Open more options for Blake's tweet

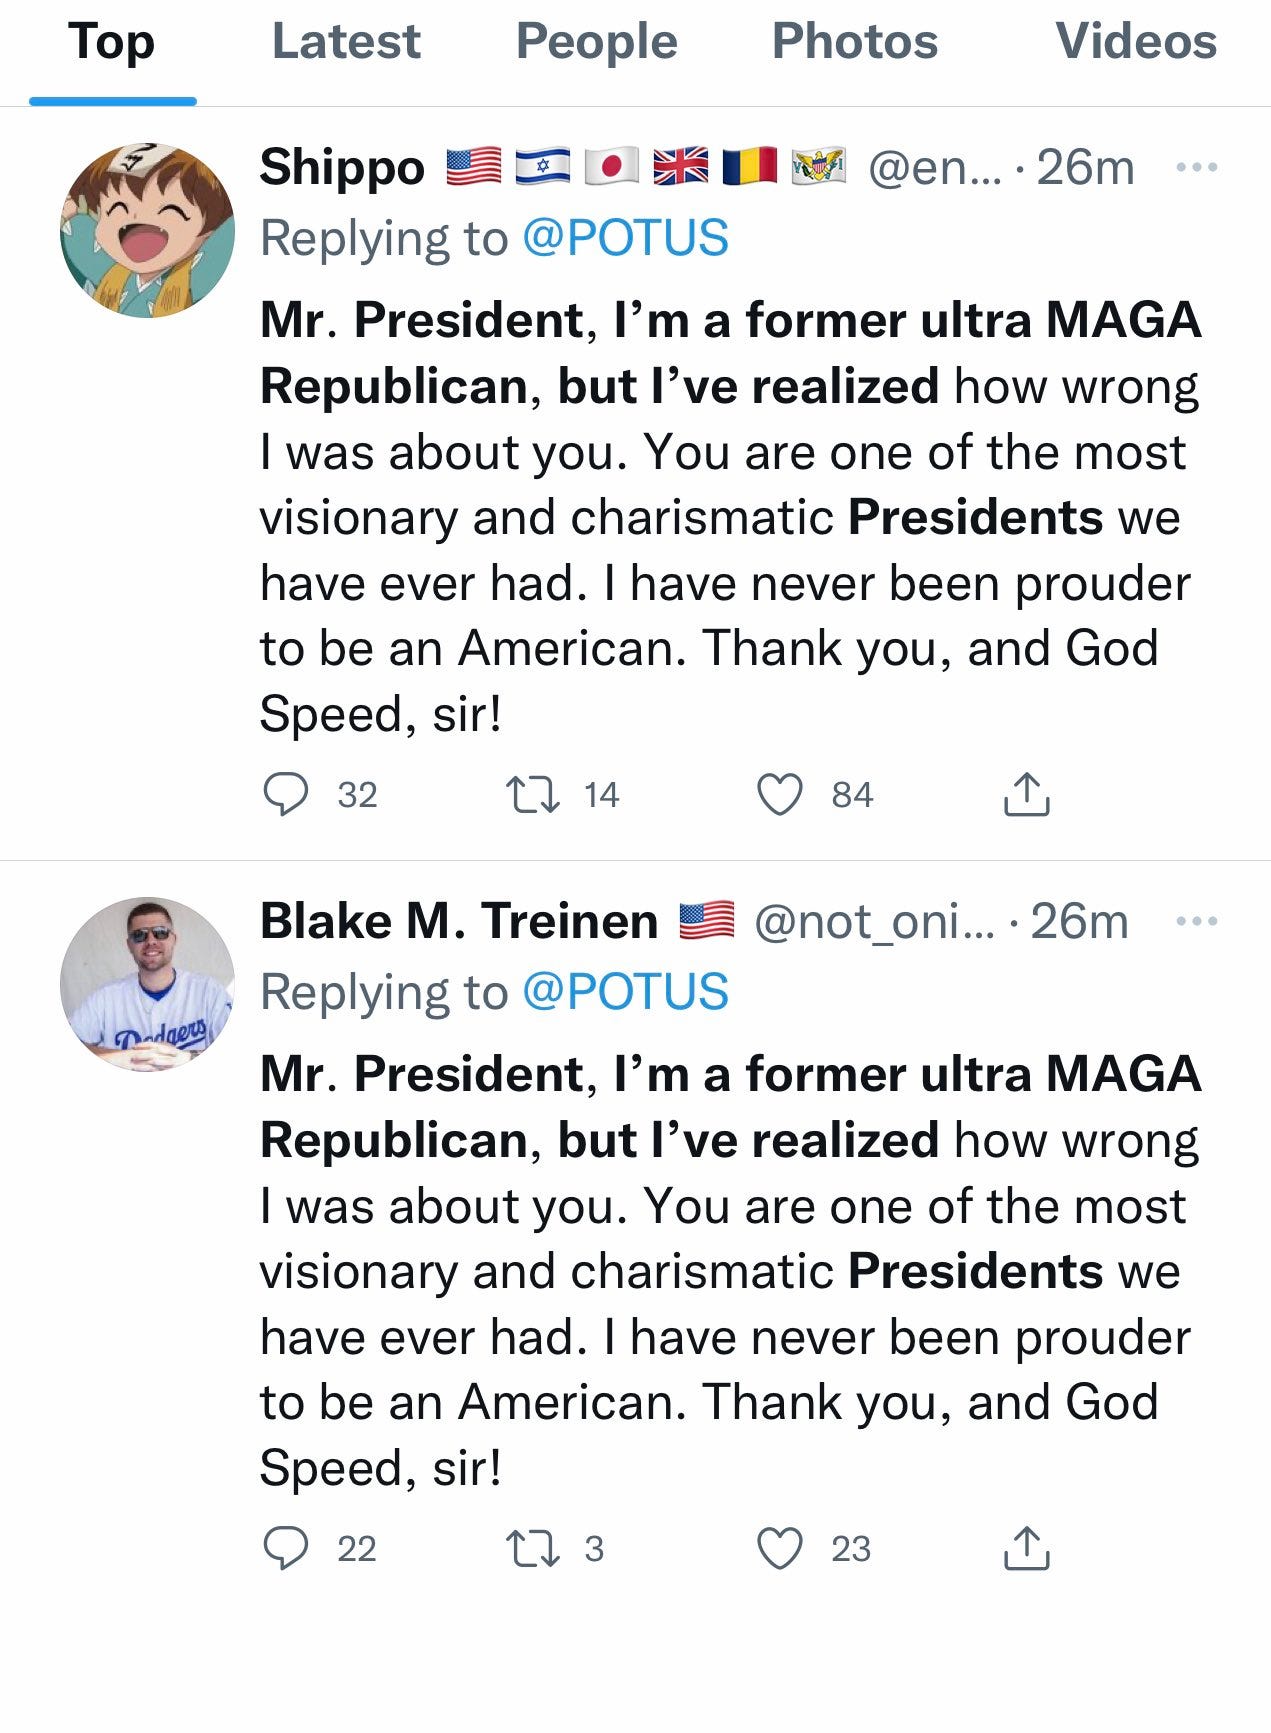(1197, 921)
